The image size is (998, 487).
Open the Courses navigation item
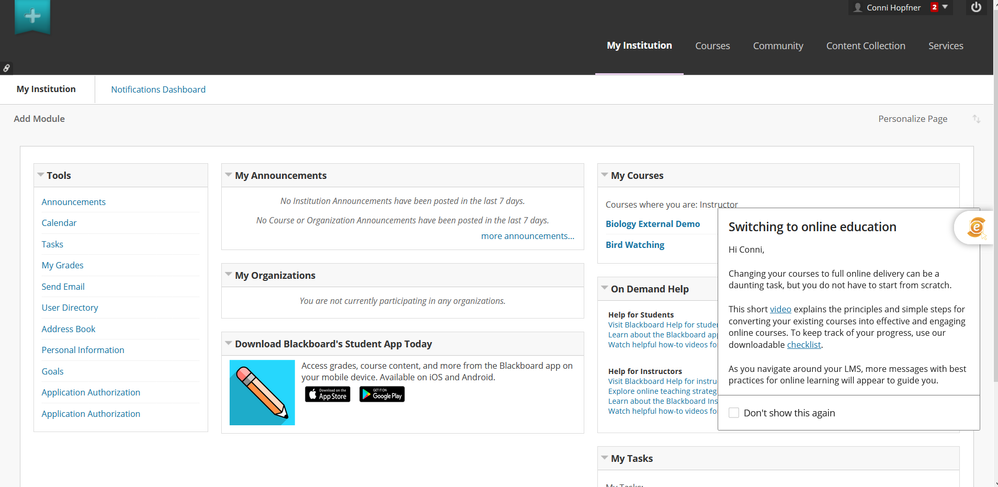click(x=712, y=46)
